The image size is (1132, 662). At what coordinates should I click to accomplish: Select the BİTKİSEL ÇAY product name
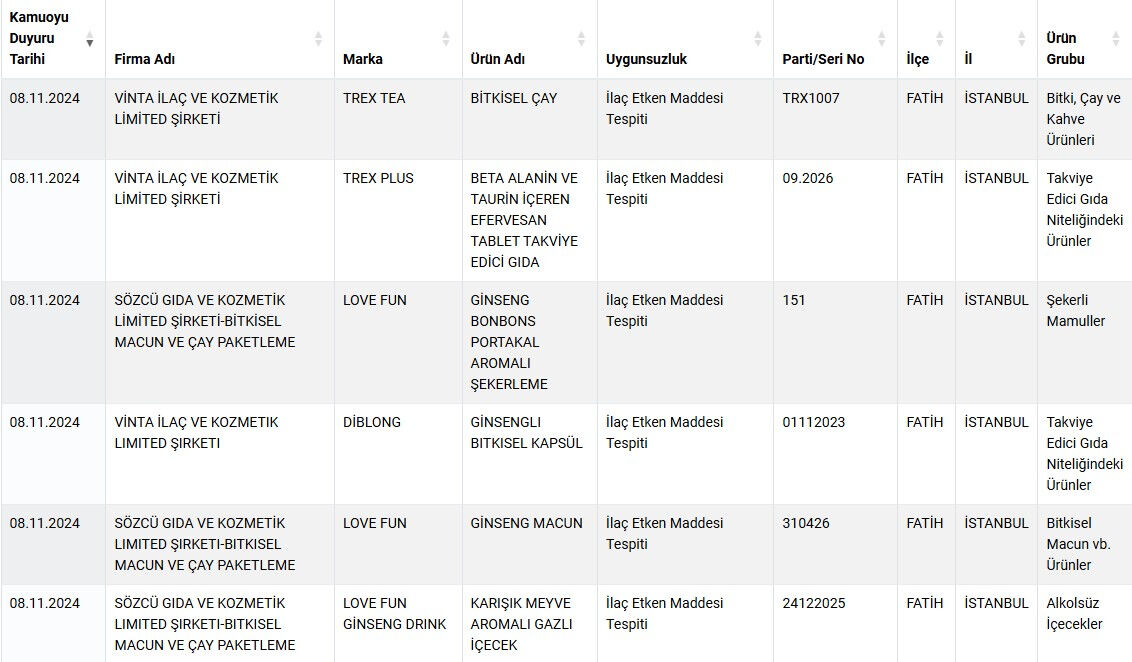pyautogui.click(x=514, y=98)
